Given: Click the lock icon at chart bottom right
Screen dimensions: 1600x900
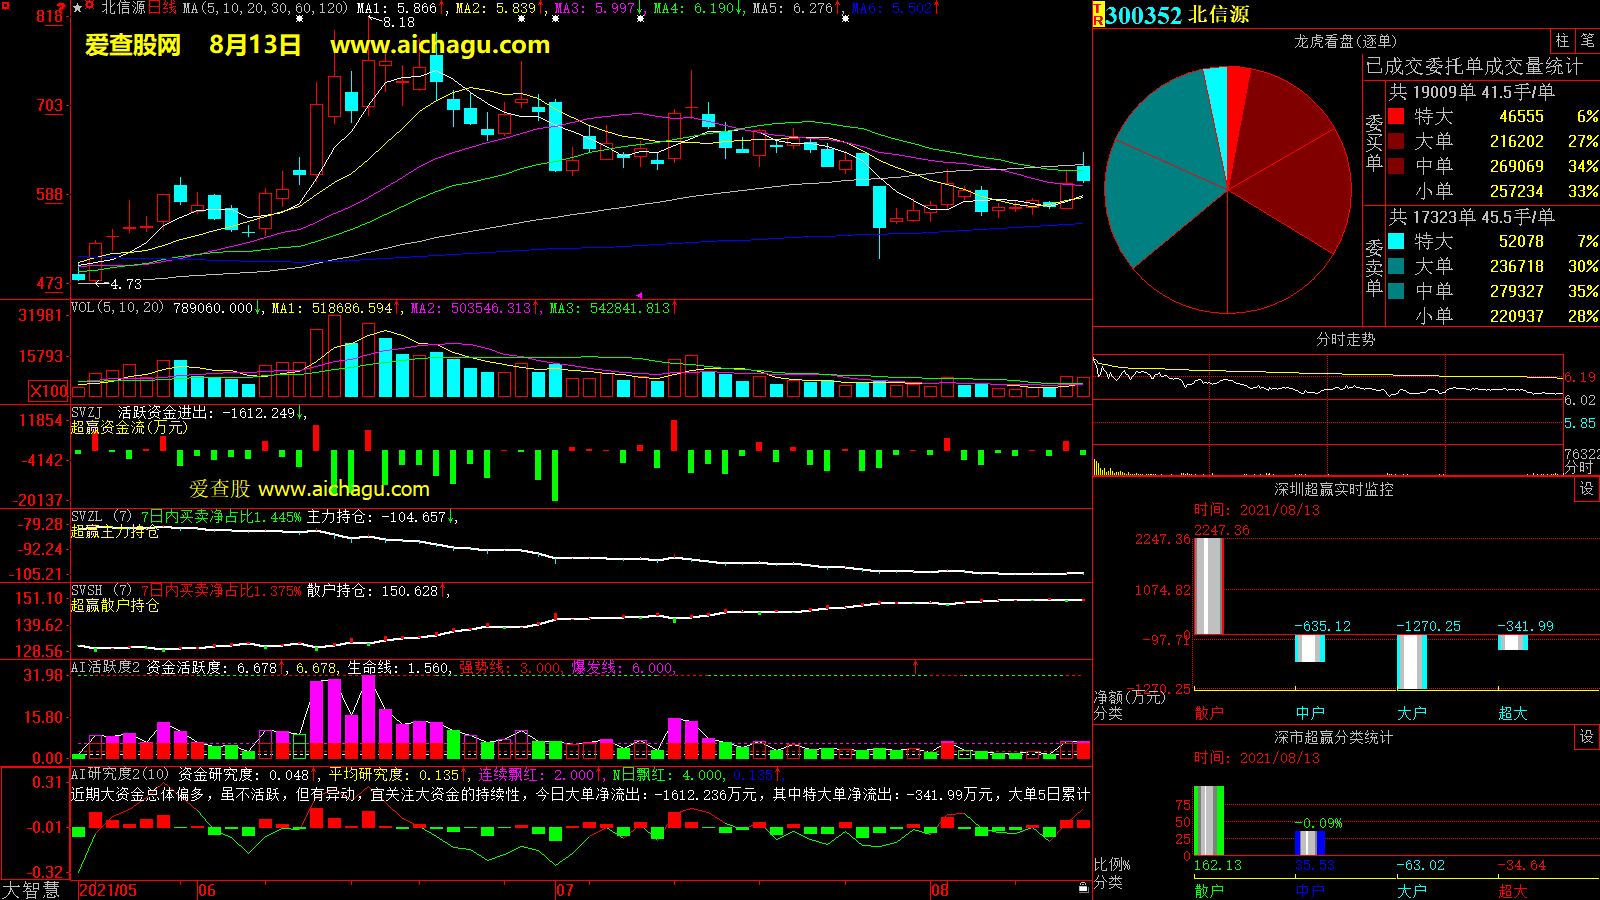Looking at the screenshot, I should point(1083,888).
